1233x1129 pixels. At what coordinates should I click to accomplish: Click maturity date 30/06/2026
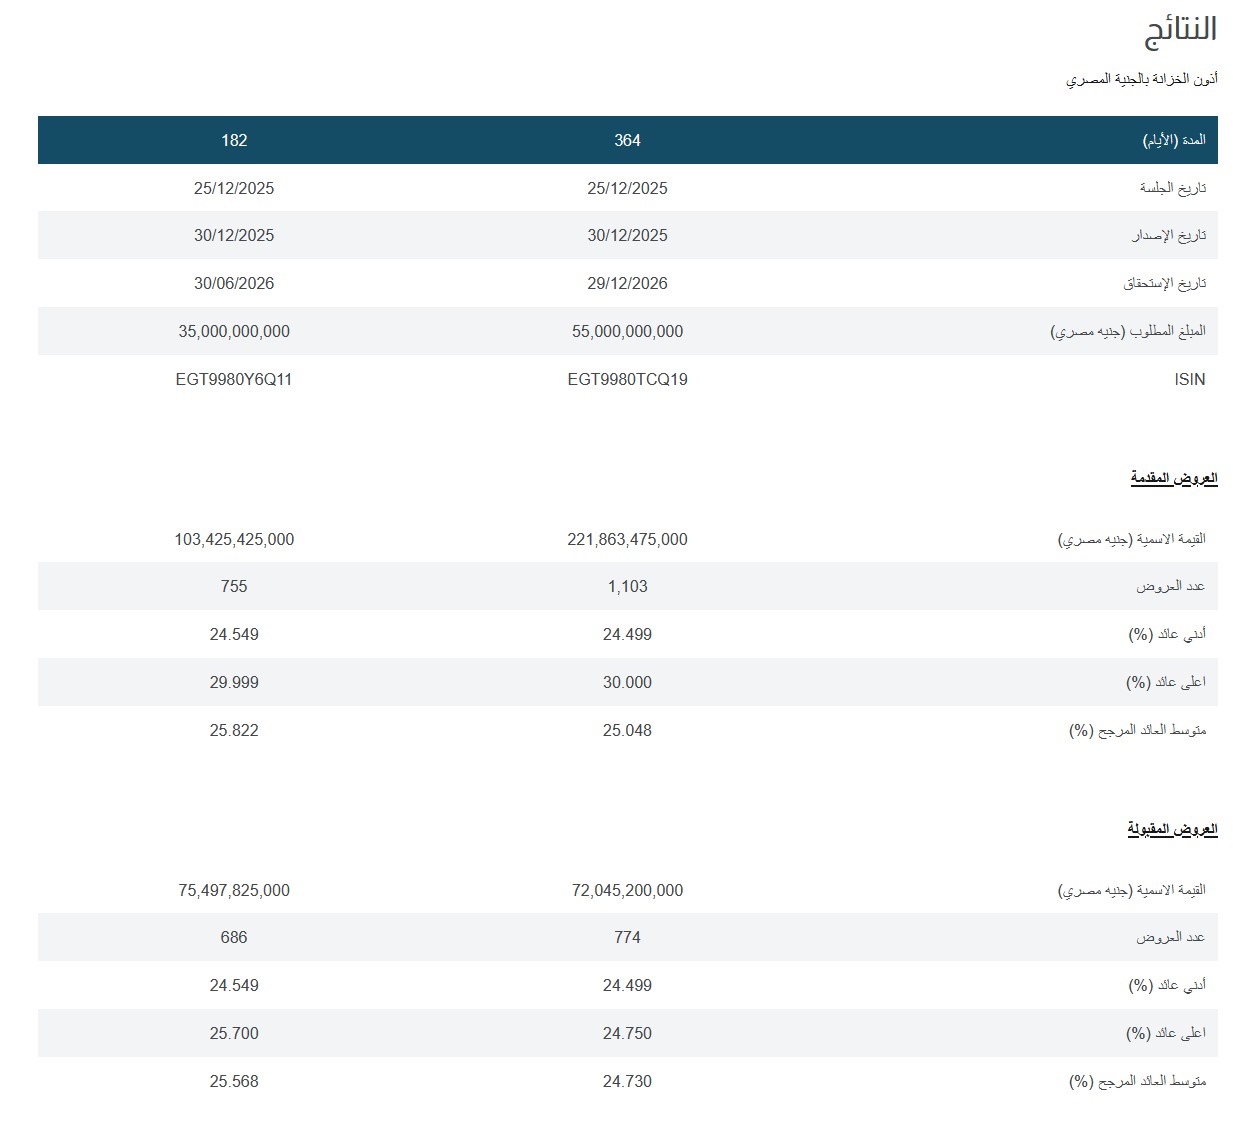tap(234, 283)
